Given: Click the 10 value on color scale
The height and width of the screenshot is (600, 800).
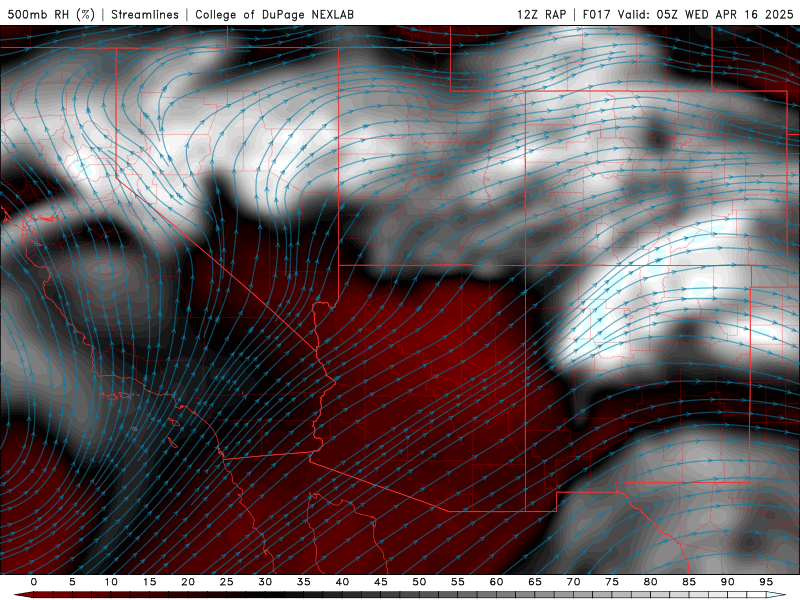Looking at the screenshot, I should point(111,582).
